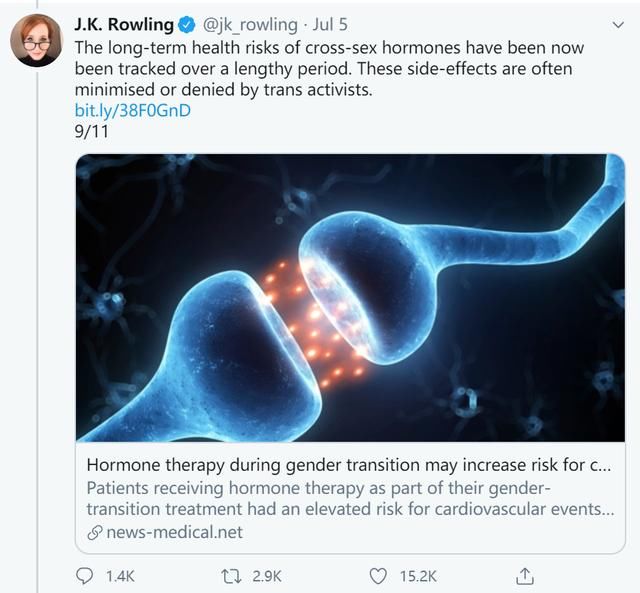Click the 'Hormone therapy during gender transition' headline
This screenshot has width=640, height=593.
tap(348, 465)
